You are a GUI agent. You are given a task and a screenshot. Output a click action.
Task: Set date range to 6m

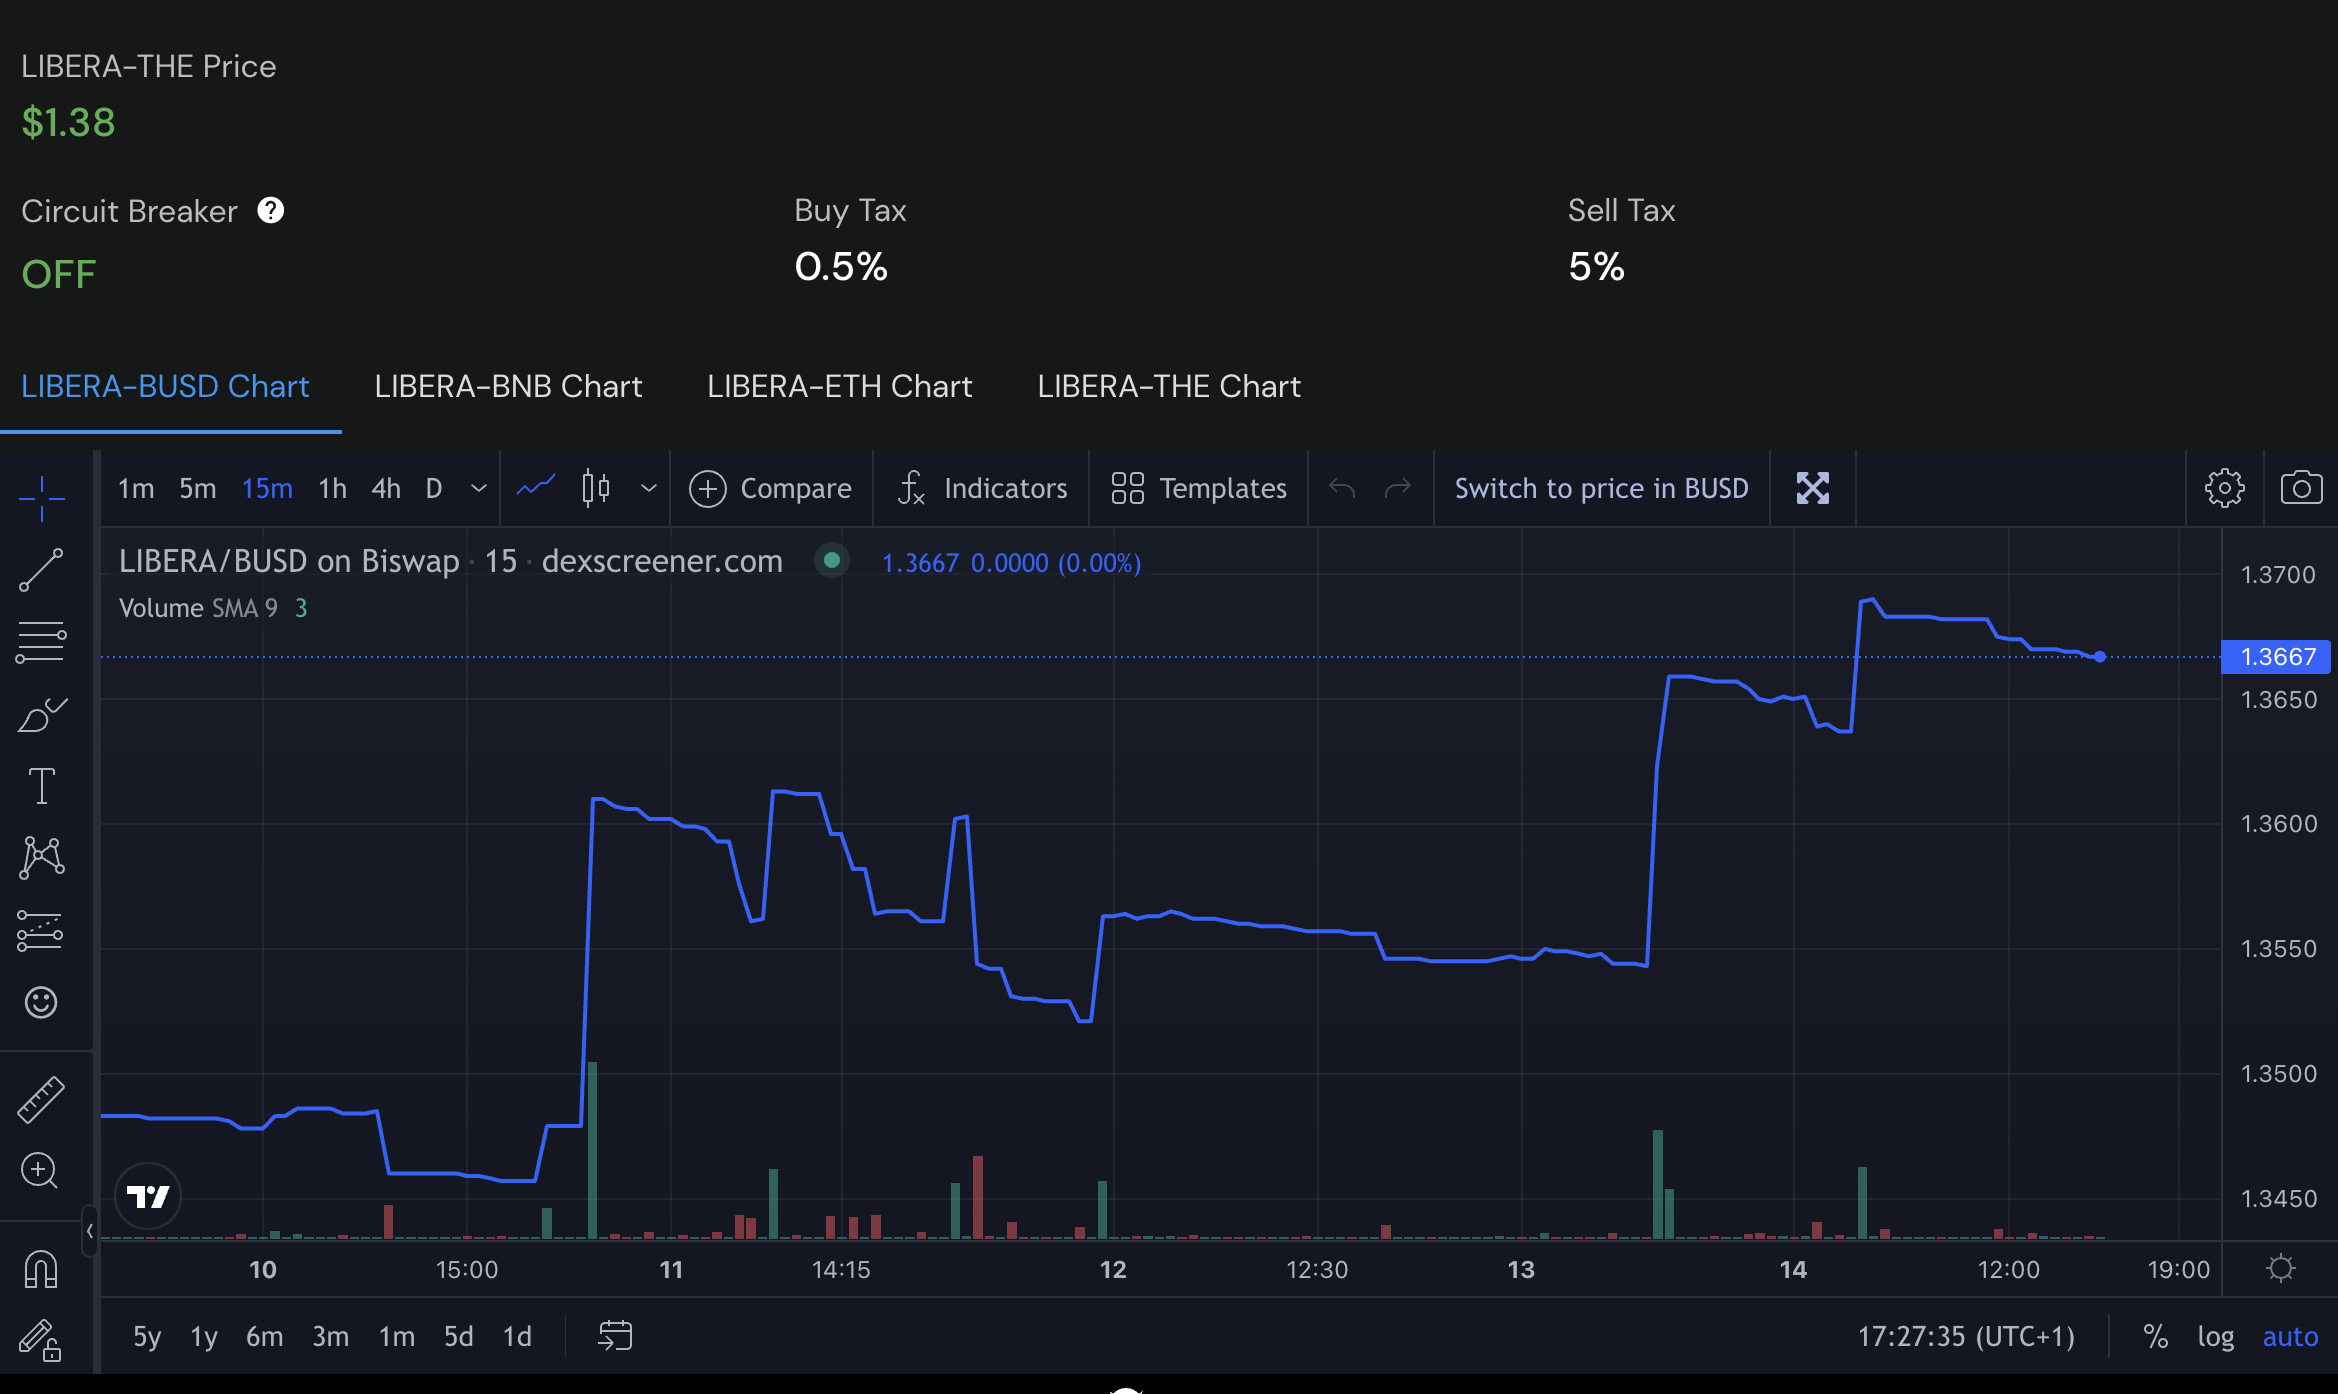[265, 1337]
